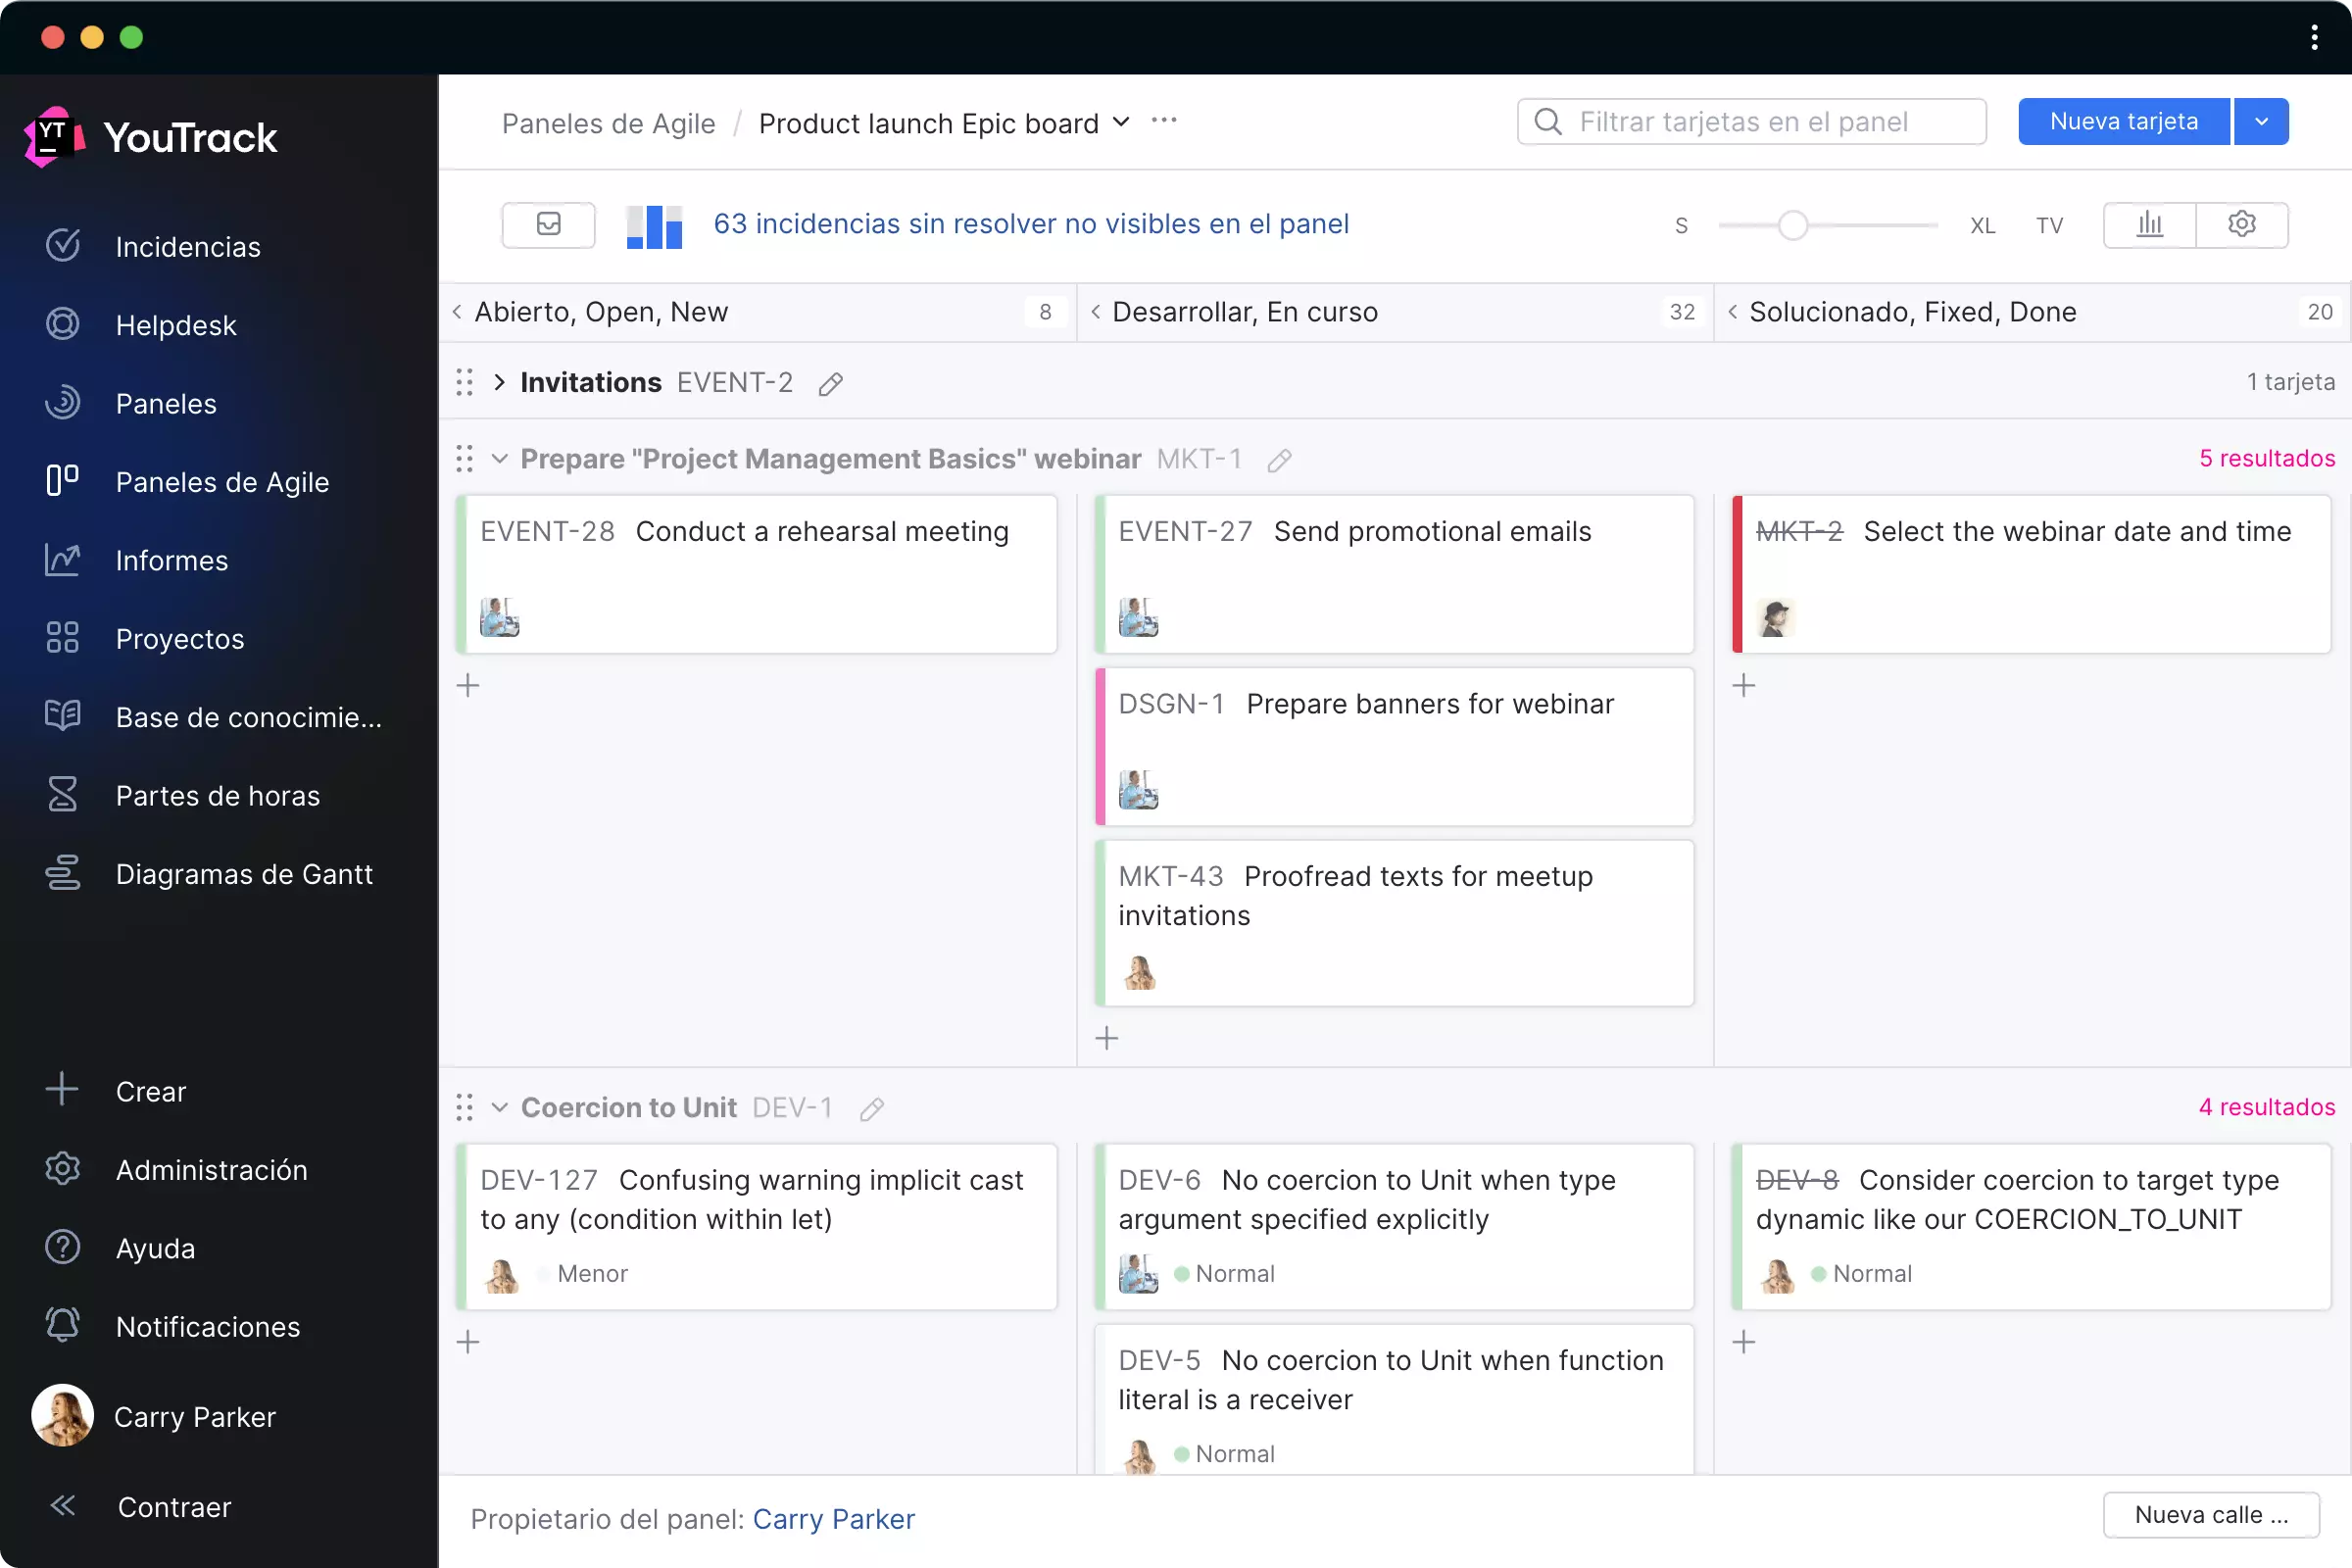Screen dimensions: 2352x1568
Task: Collapse the Invitations EVENT-2 row
Action: [x=502, y=381]
